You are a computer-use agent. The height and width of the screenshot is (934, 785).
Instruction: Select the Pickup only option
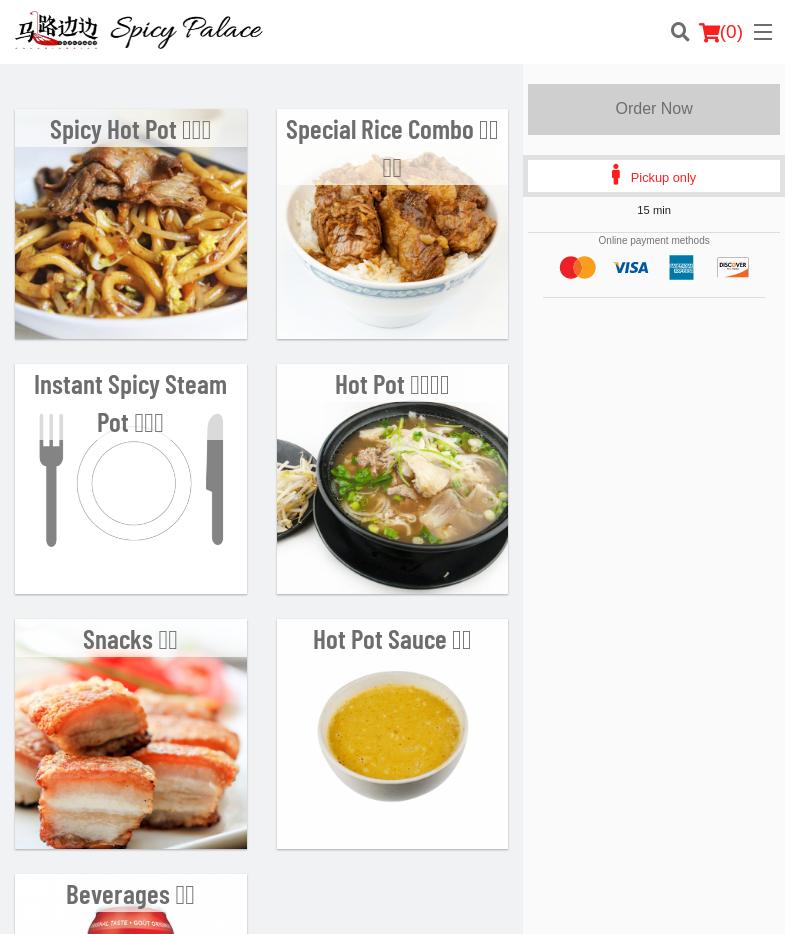[x=654, y=176]
